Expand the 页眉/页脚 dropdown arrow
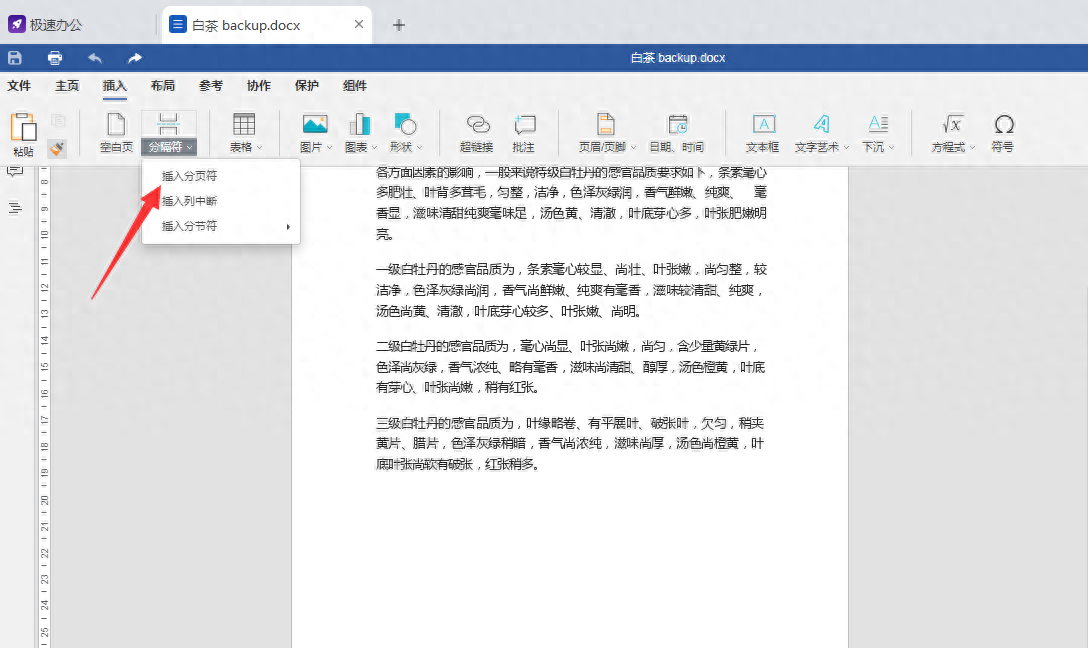Viewport: 1088px width, 648px height. point(633,147)
